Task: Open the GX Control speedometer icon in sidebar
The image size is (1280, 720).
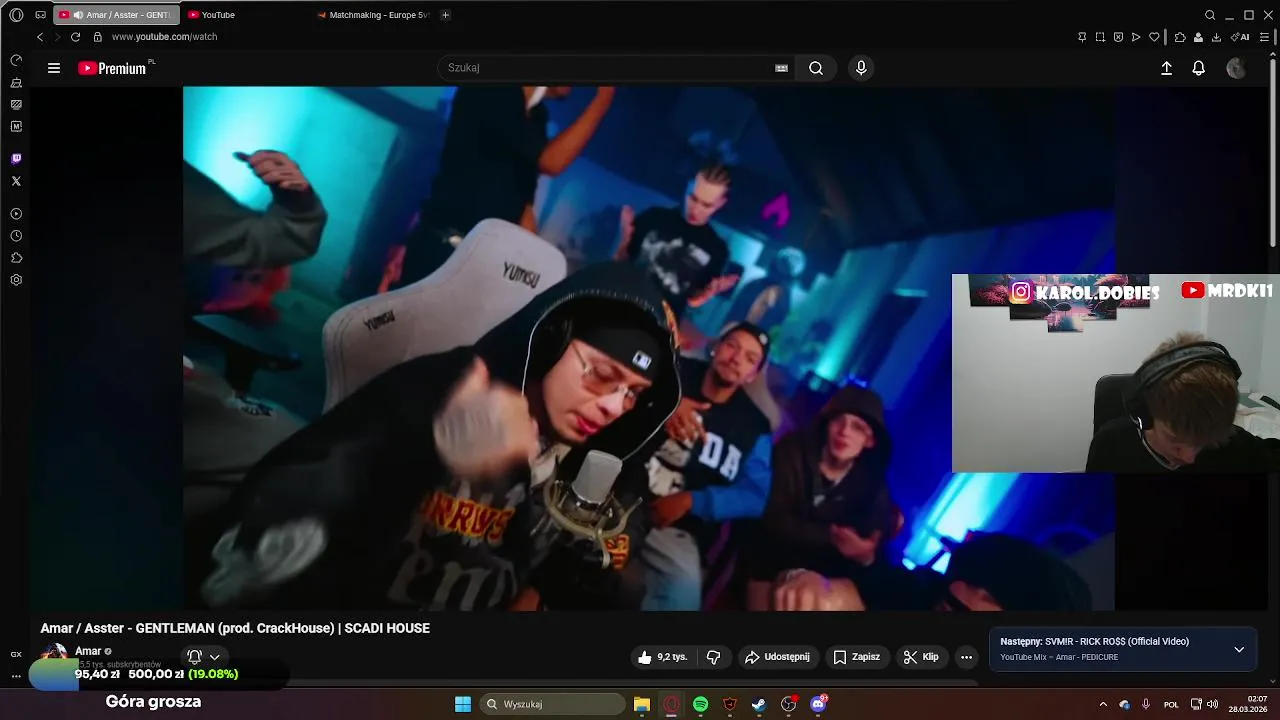Action: 16,60
